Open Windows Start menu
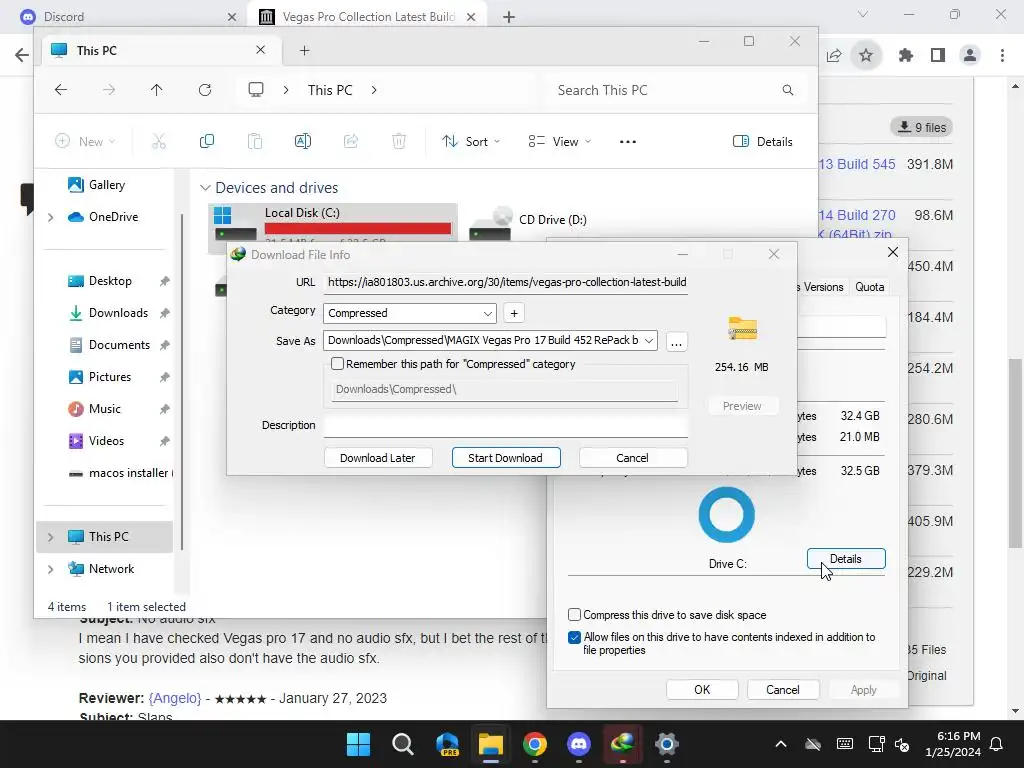The width and height of the screenshot is (1024, 768). tap(359, 744)
